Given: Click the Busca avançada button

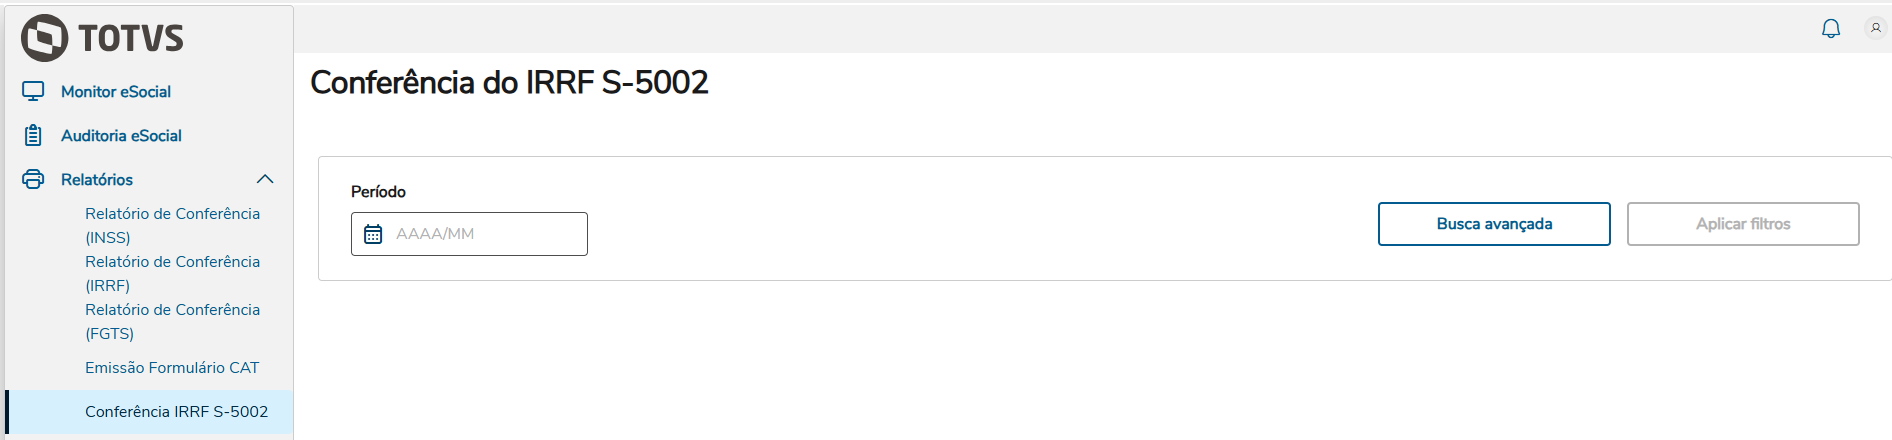Looking at the screenshot, I should tap(1493, 224).
